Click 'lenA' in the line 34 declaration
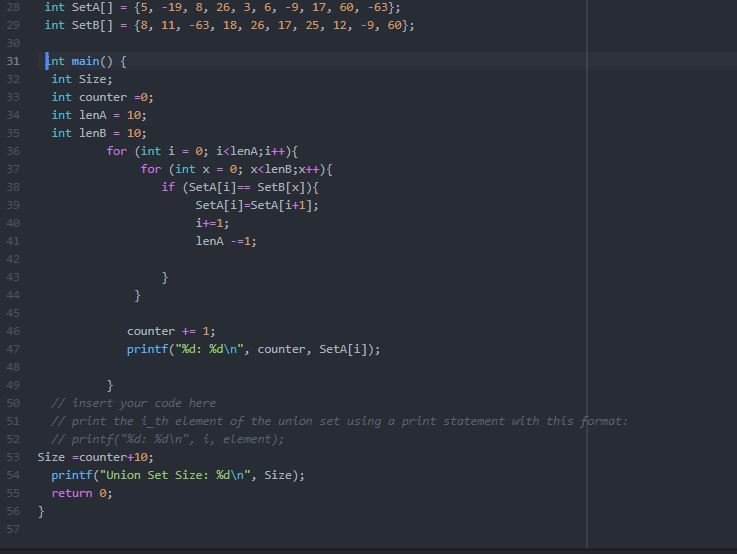 93,115
